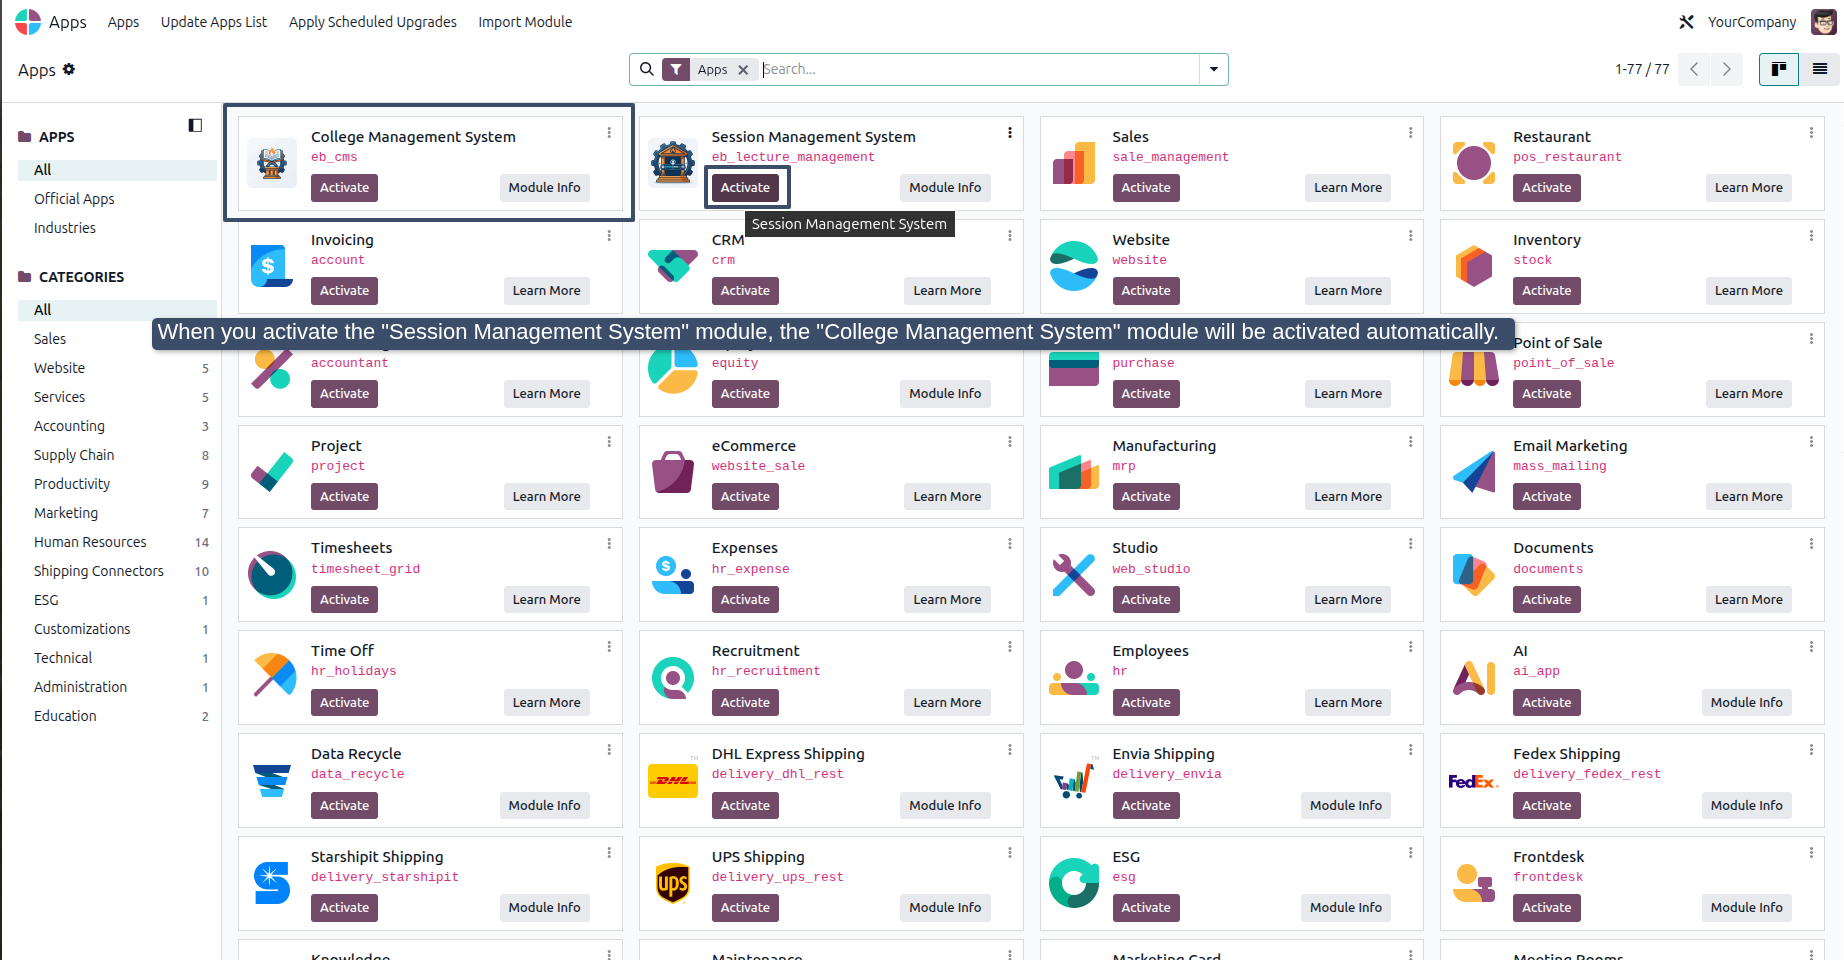This screenshot has height=960, width=1844.
Task: Focus the Search input field
Action: pyautogui.click(x=978, y=69)
